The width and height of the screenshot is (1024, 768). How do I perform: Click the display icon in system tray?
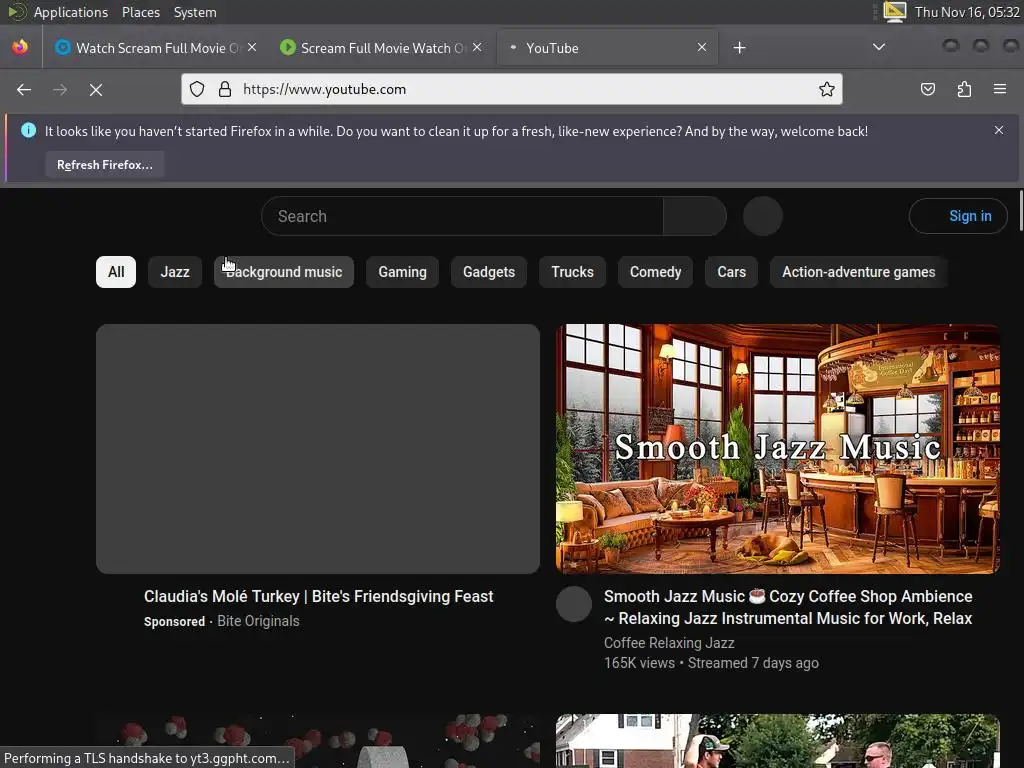pos(895,12)
